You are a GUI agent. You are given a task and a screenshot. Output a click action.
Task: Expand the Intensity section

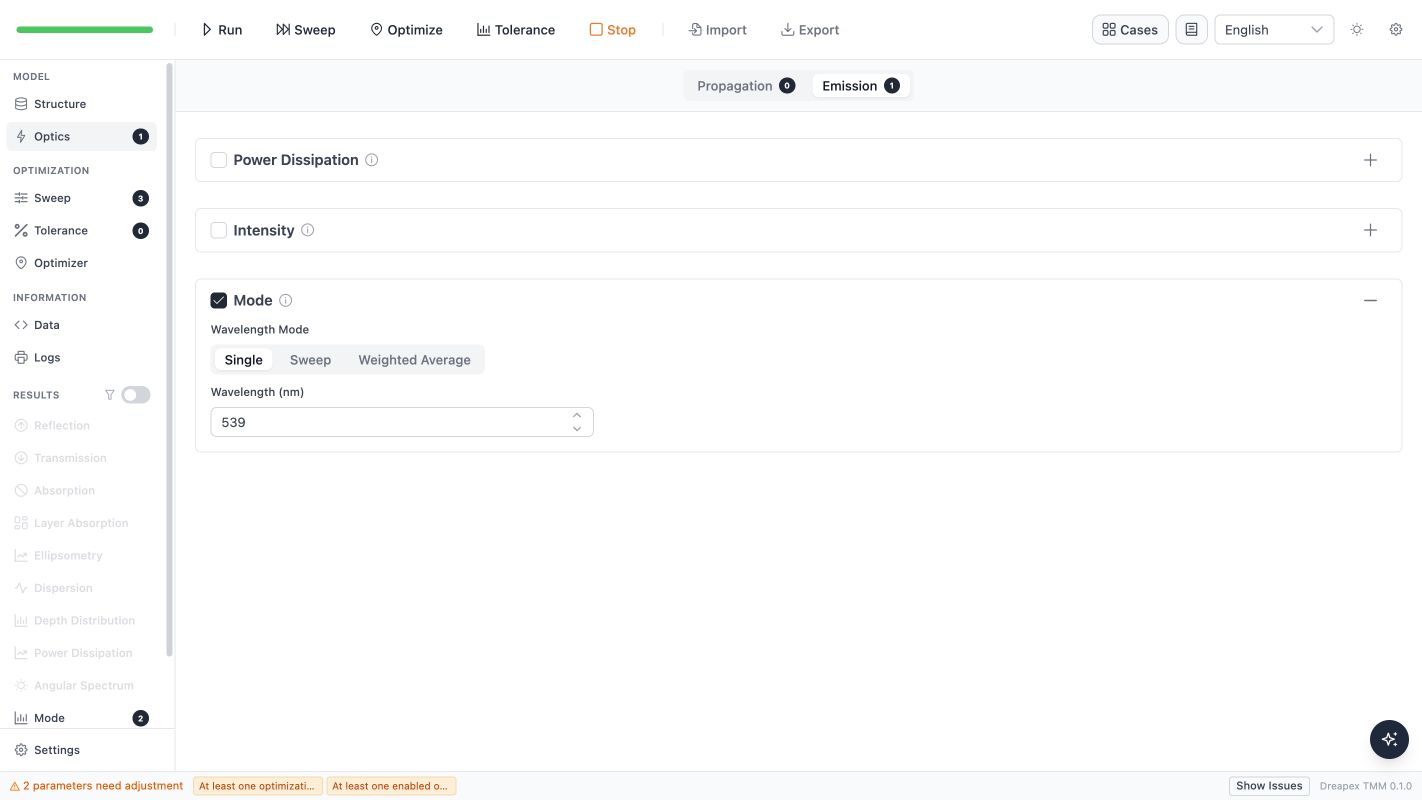1370,230
